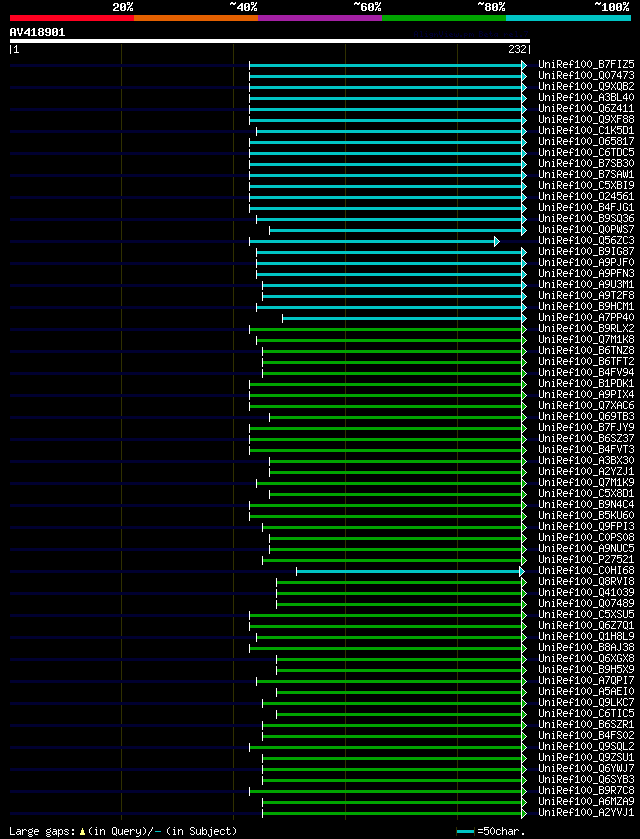Select the UniRef100_Q9XF88 entry
This screenshot has height=839, width=640.
coord(586,119)
